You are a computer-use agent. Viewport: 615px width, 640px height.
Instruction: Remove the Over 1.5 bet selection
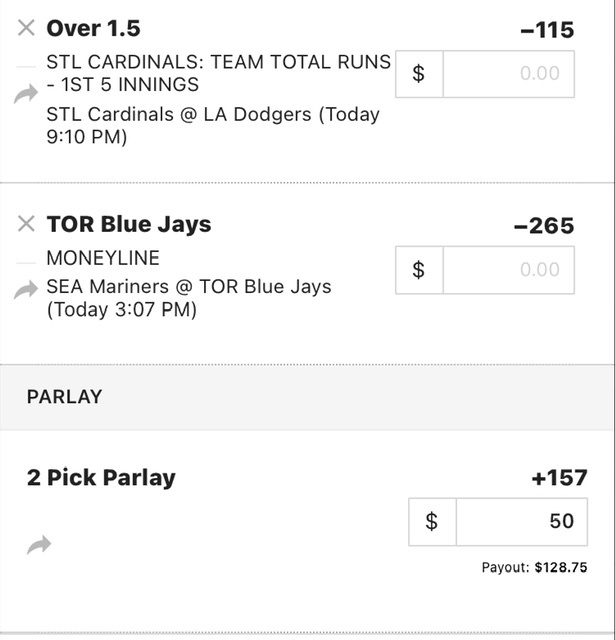tap(26, 28)
